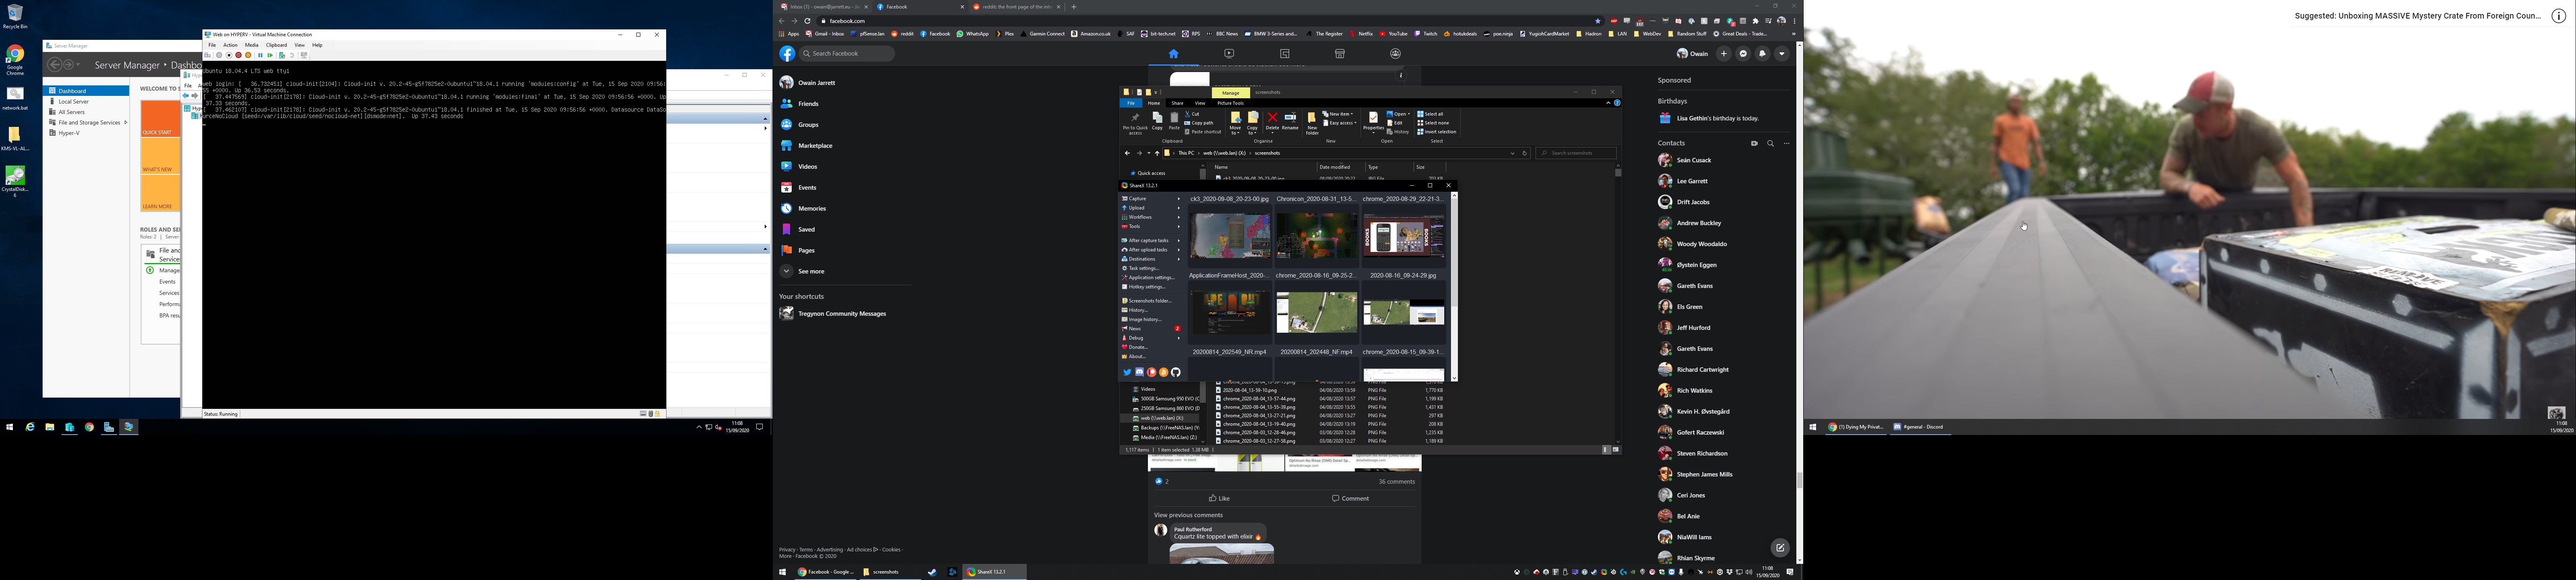This screenshot has width=2576, height=580.
Task: Click new message compose button
Action: click(1780, 548)
